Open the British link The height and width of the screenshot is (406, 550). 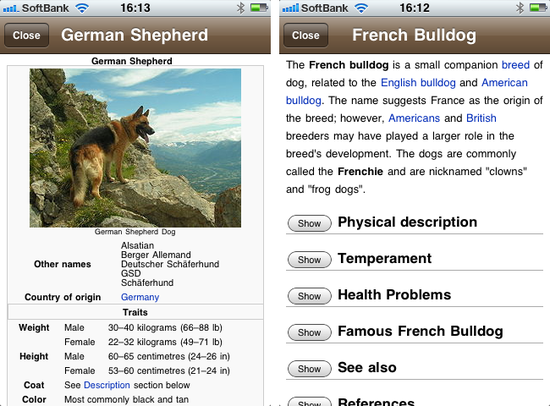(x=481, y=118)
